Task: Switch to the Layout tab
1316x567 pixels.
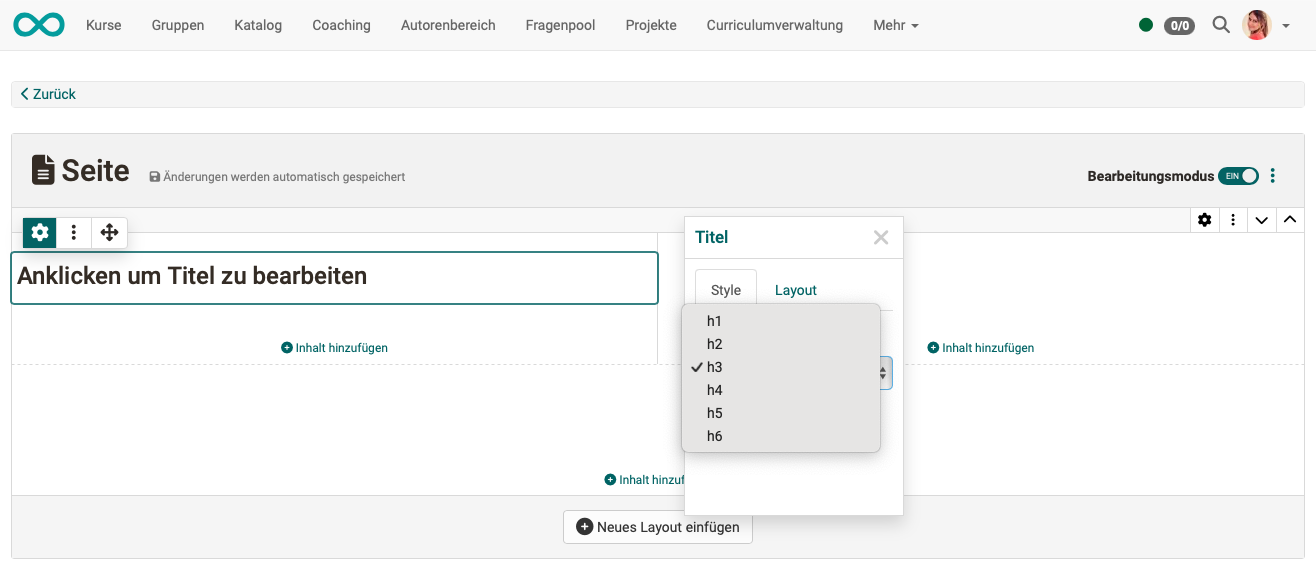Action: (795, 290)
